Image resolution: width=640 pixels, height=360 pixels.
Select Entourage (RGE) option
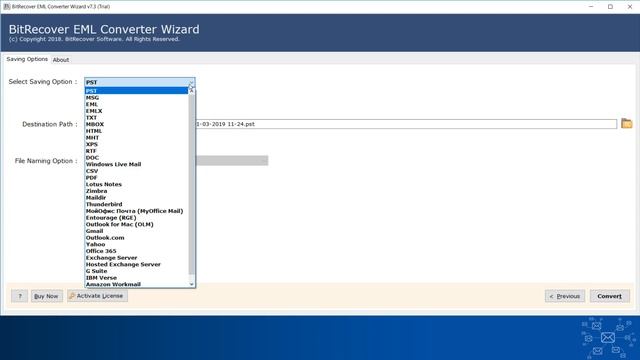point(136,218)
